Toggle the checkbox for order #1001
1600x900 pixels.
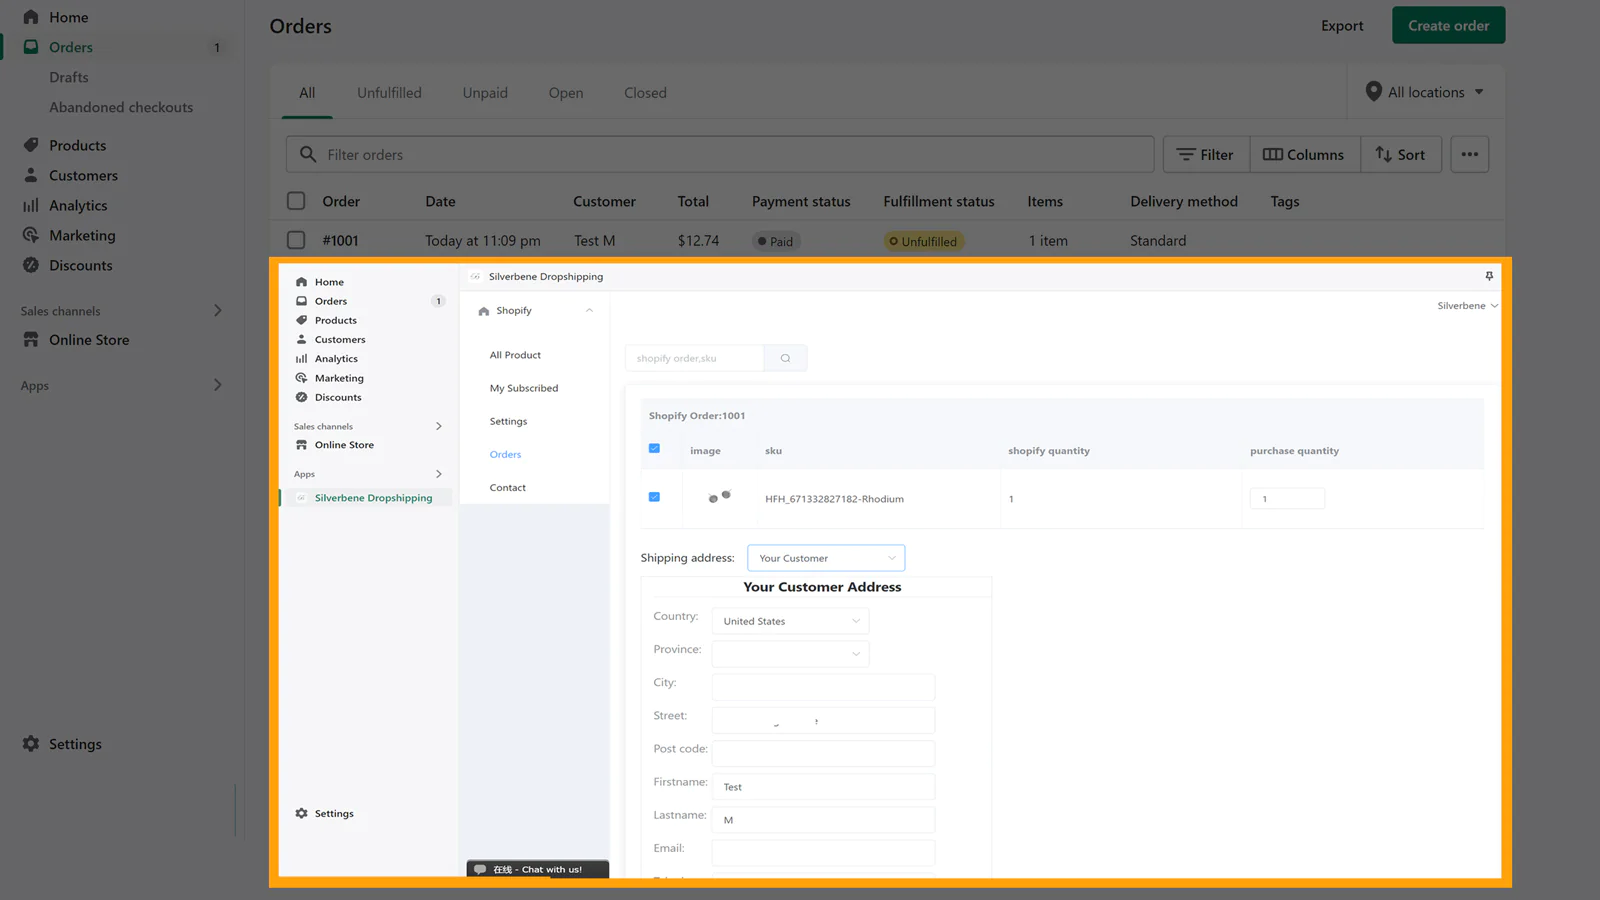click(x=296, y=241)
